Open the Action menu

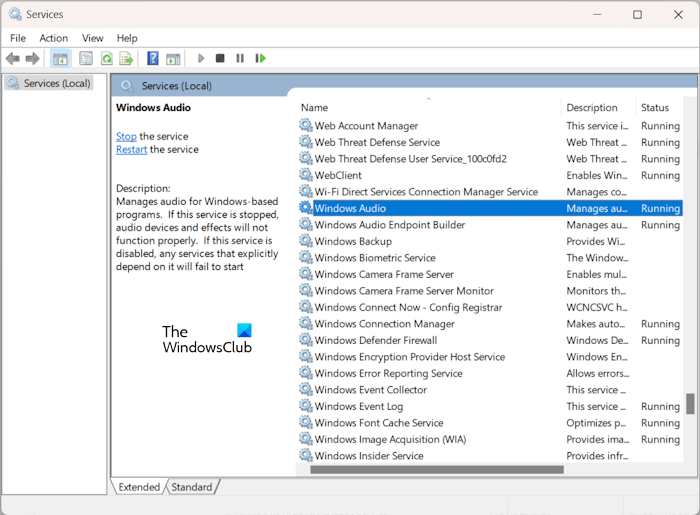tap(54, 38)
